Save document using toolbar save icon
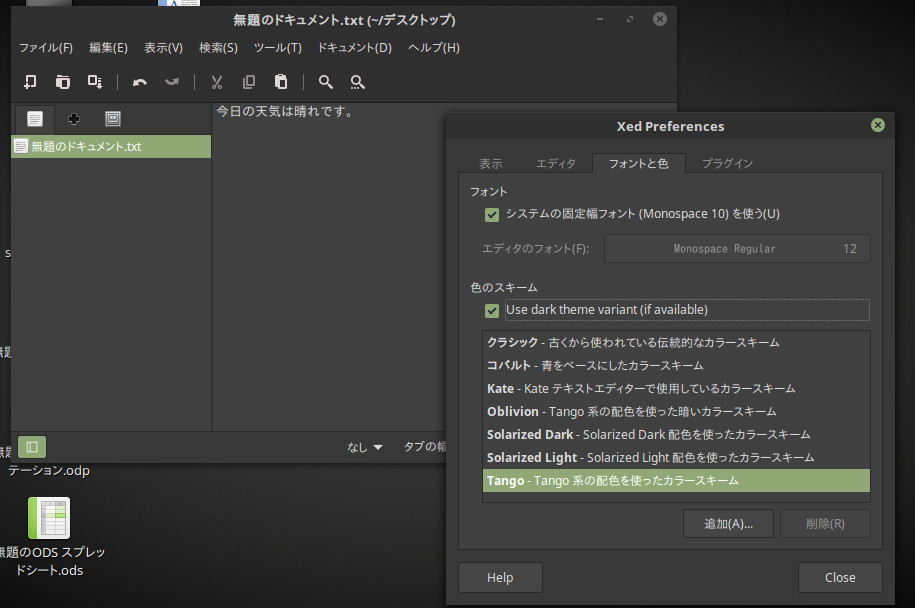Image resolution: width=915 pixels, height=608 pixels. [x=95, y=82]
